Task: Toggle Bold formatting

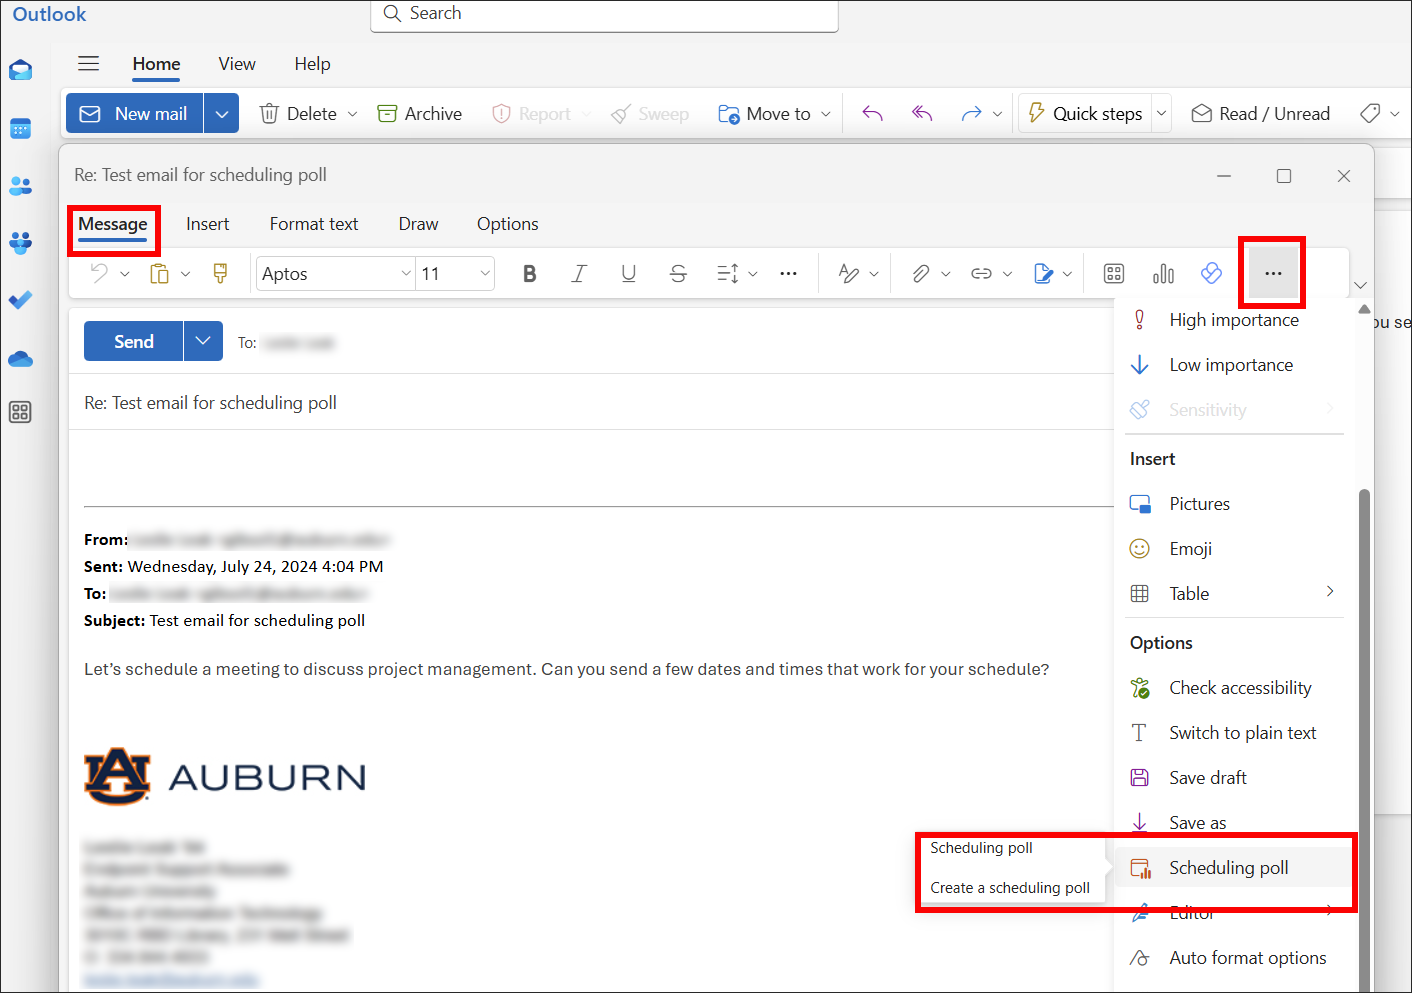Action: [530, 274]
